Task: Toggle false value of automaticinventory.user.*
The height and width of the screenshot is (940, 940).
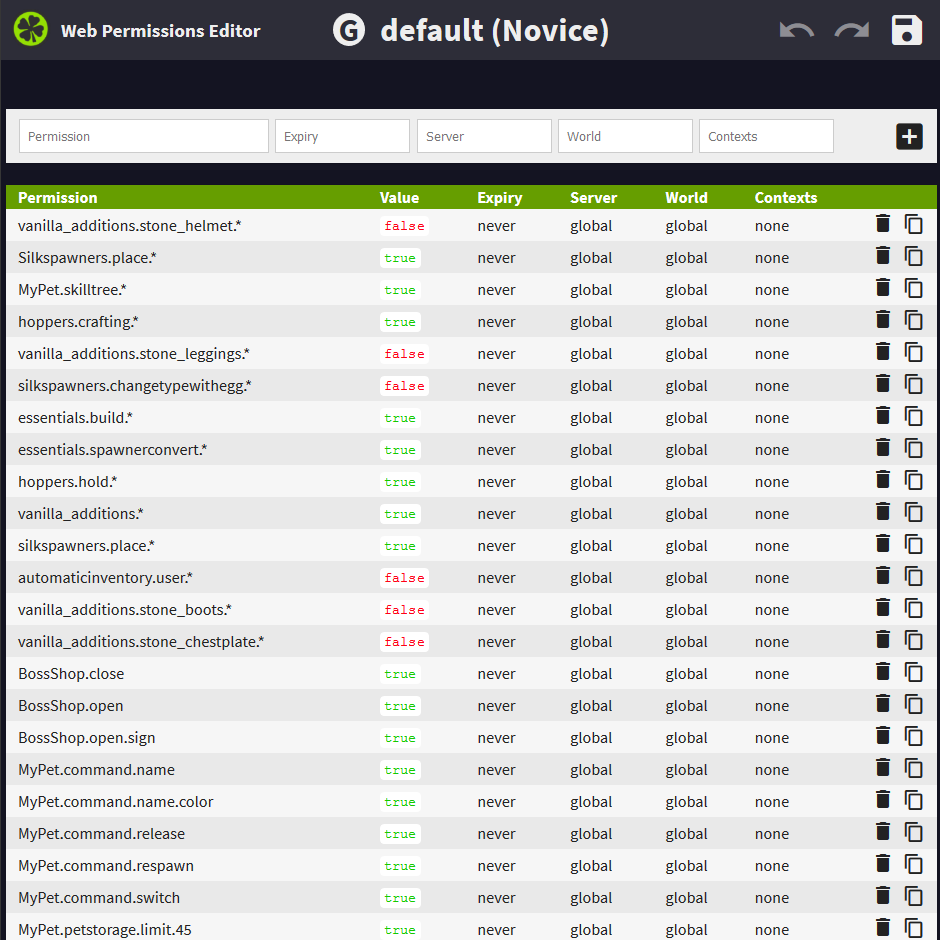Action: 404,578
